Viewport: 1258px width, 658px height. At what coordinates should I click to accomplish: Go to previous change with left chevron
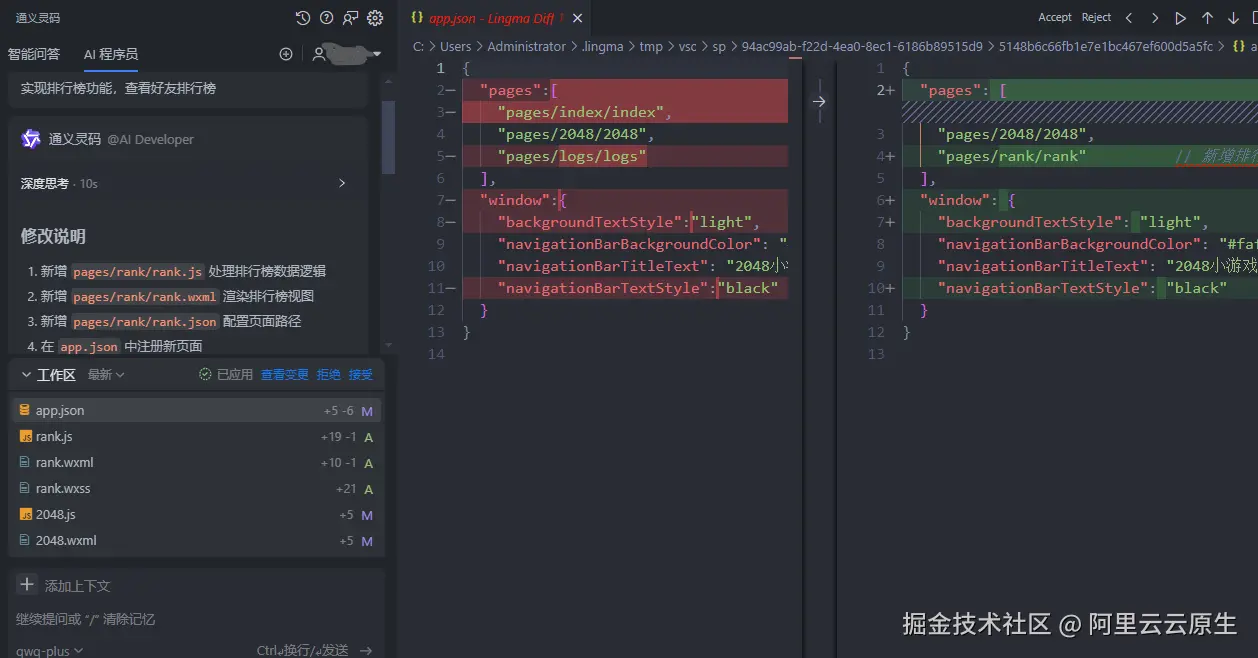1129,18
